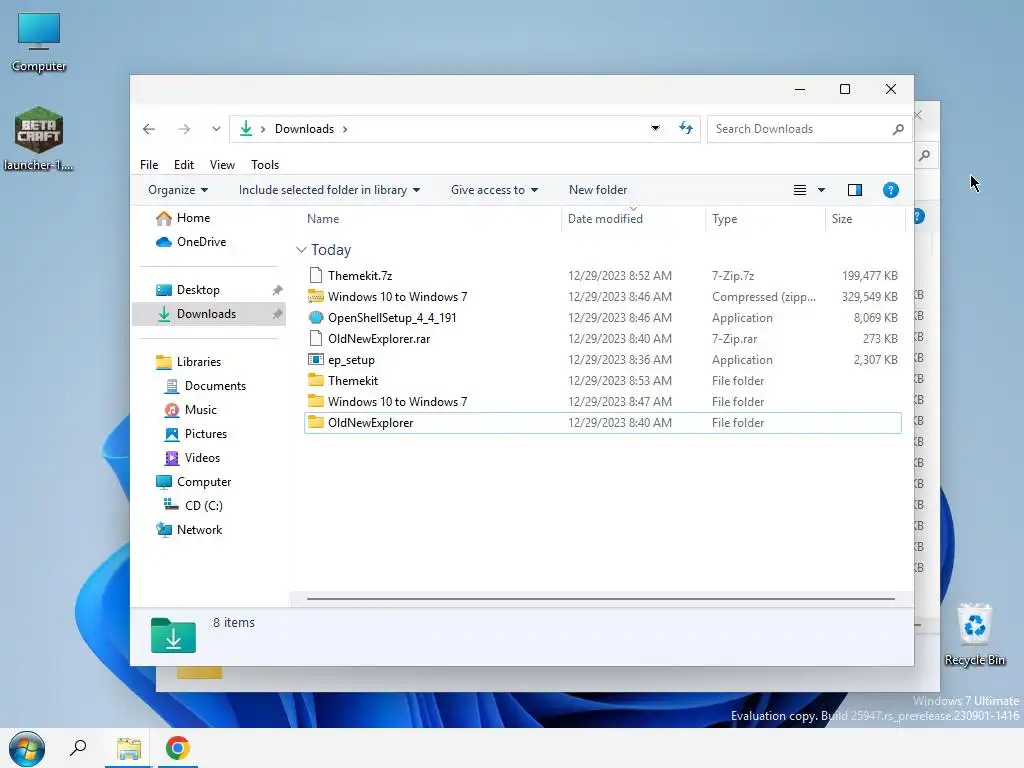Refresh the Downloads folder view
The image size is (1024, 768).
point(686,129)
